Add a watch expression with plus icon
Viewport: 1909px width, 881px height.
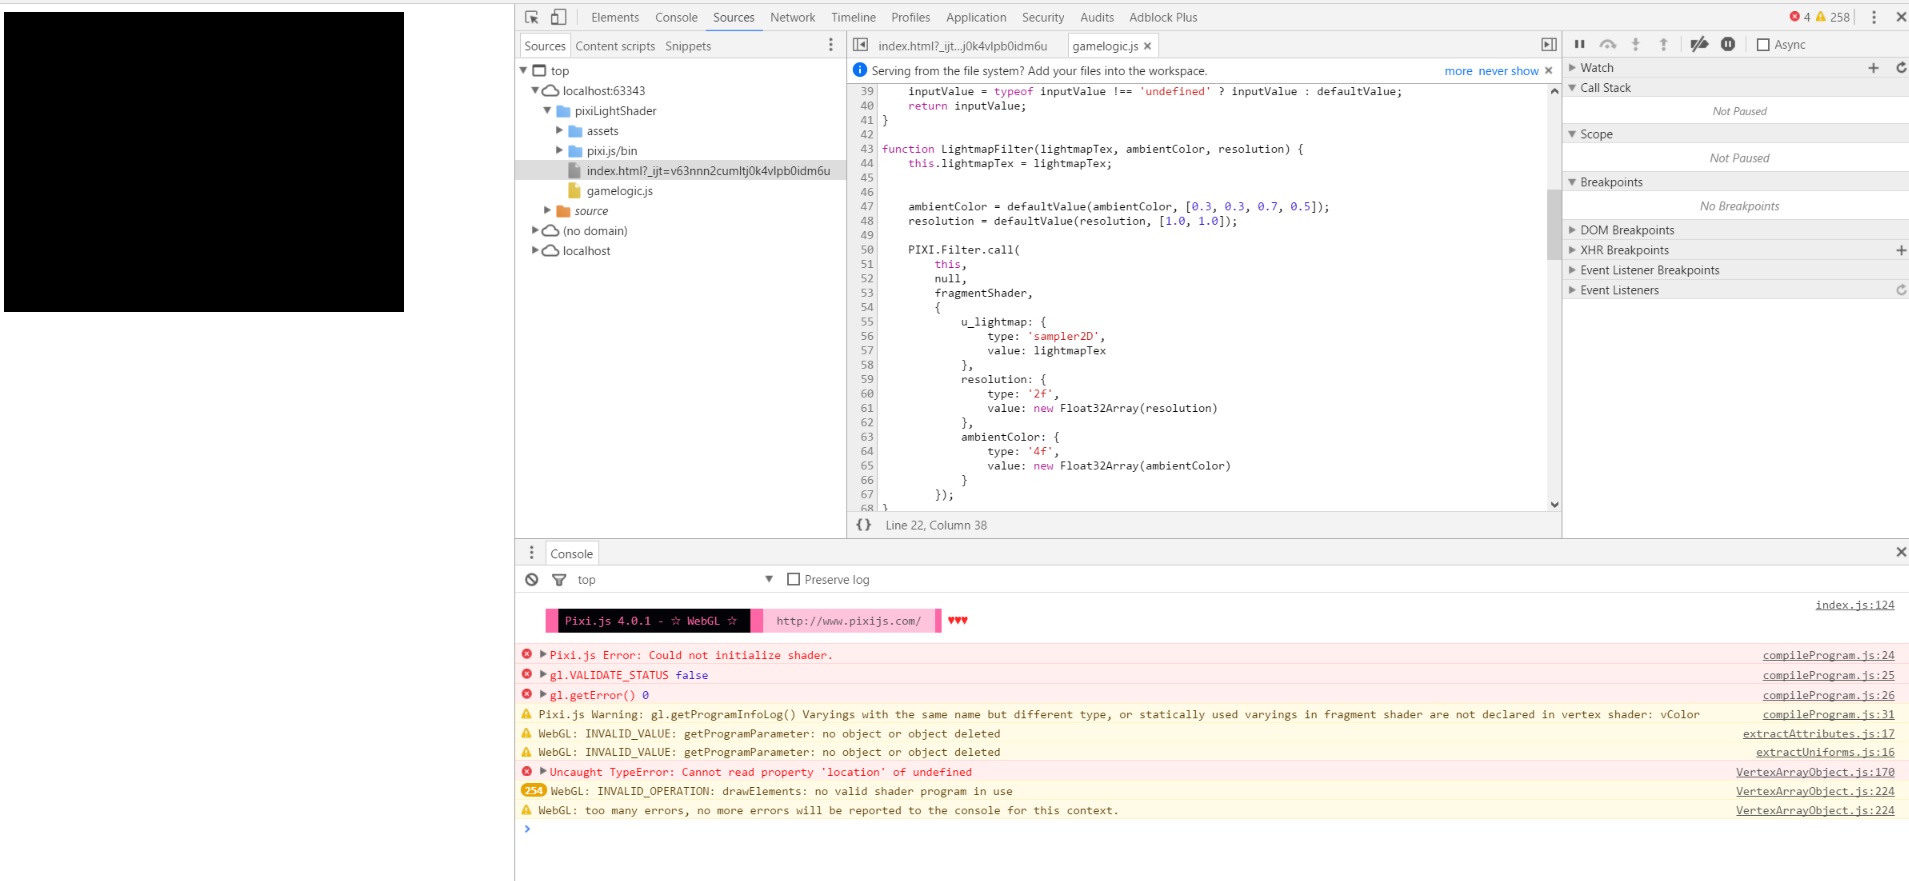coord(1873,67)
